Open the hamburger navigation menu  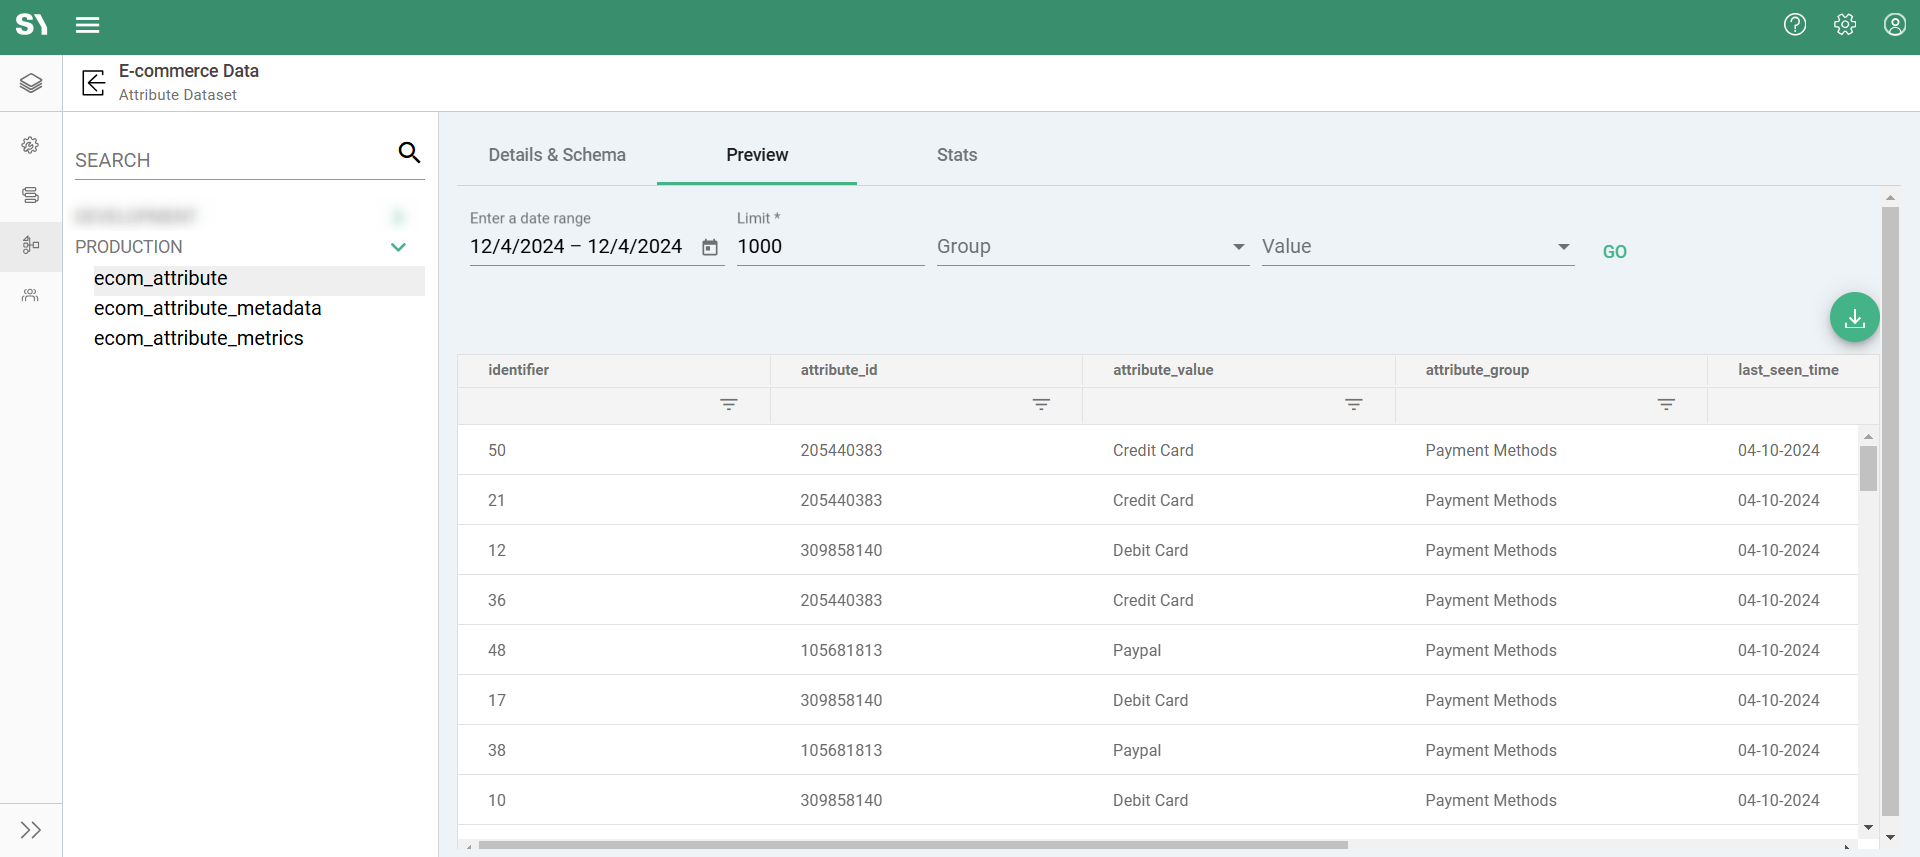click(x=88, y=25)
